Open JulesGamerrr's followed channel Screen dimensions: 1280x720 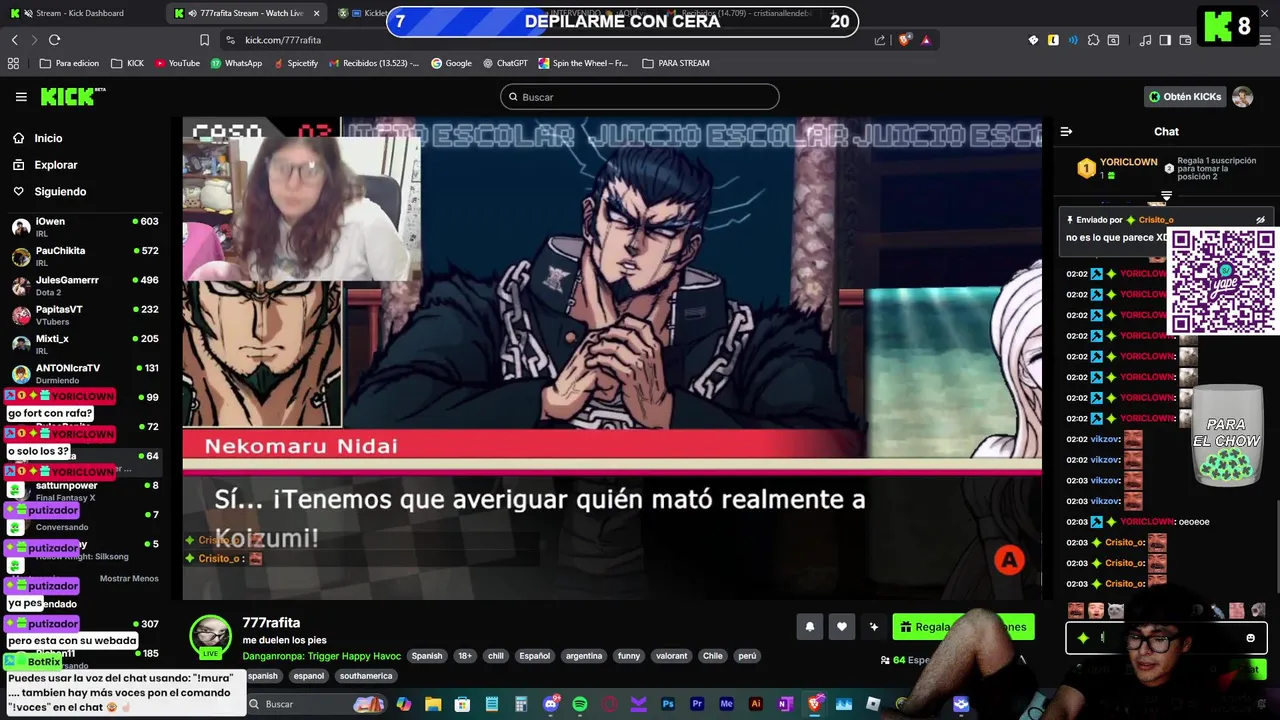point(85,285)
